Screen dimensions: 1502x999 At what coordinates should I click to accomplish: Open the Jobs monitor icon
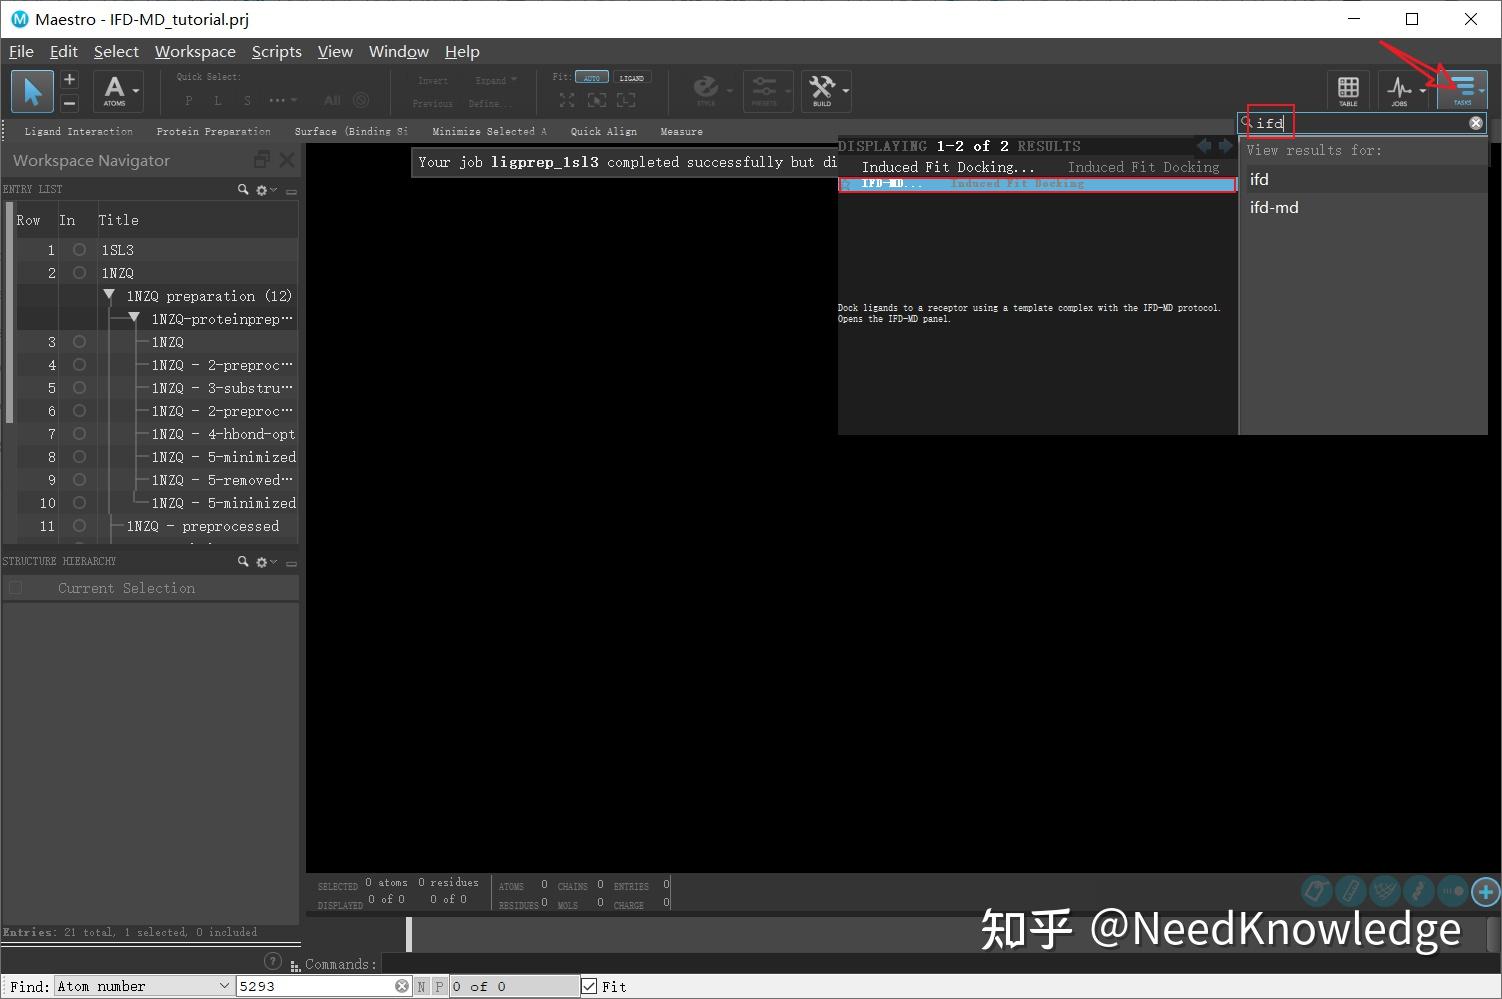click(x=1400, y=89)
